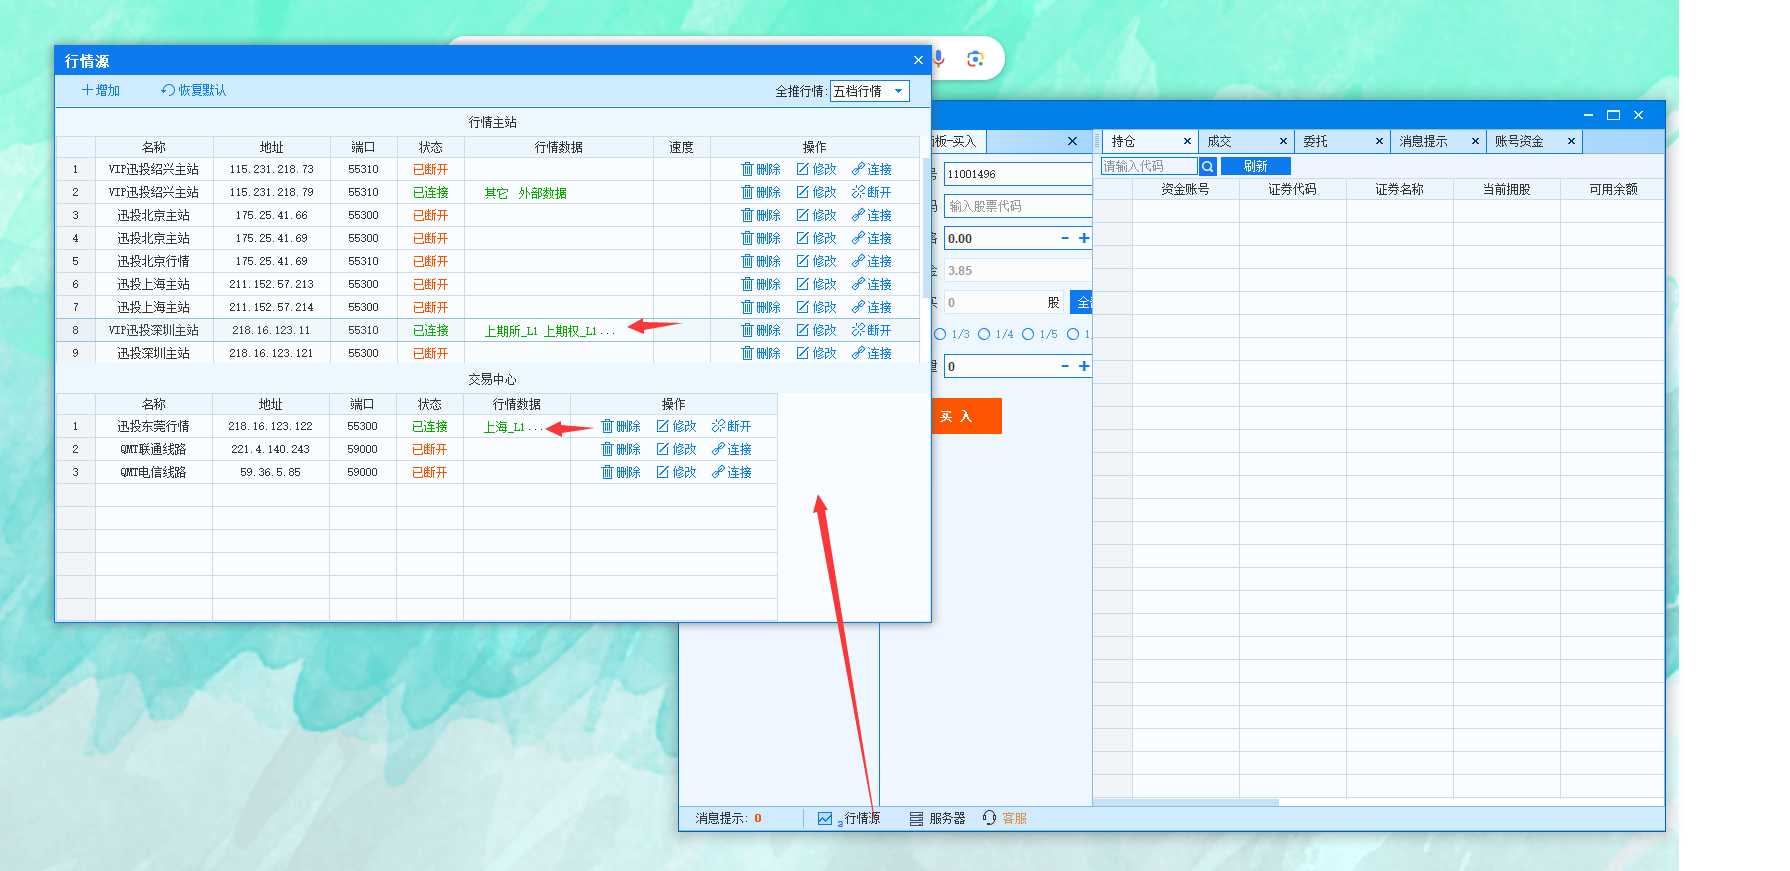Open 客服 support in the status bar
This screenshot has height=871, width=1790.
point(1005,818)
